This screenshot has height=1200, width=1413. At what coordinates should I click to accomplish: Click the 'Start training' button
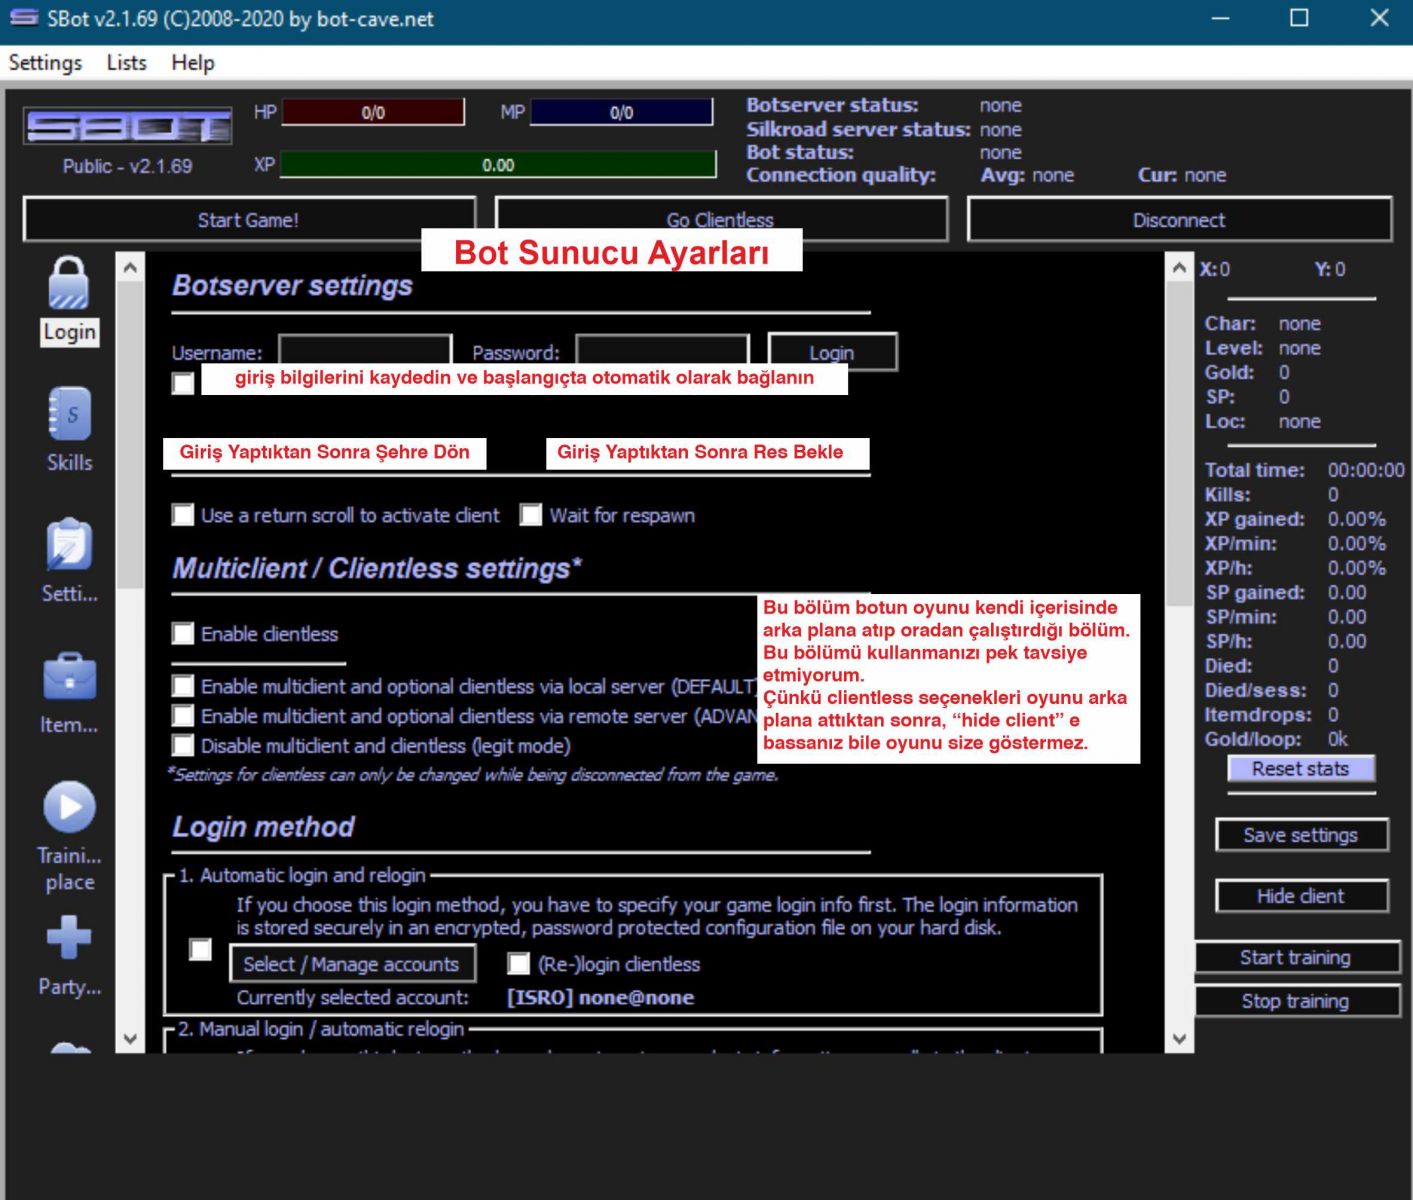tap(1296, 957)
